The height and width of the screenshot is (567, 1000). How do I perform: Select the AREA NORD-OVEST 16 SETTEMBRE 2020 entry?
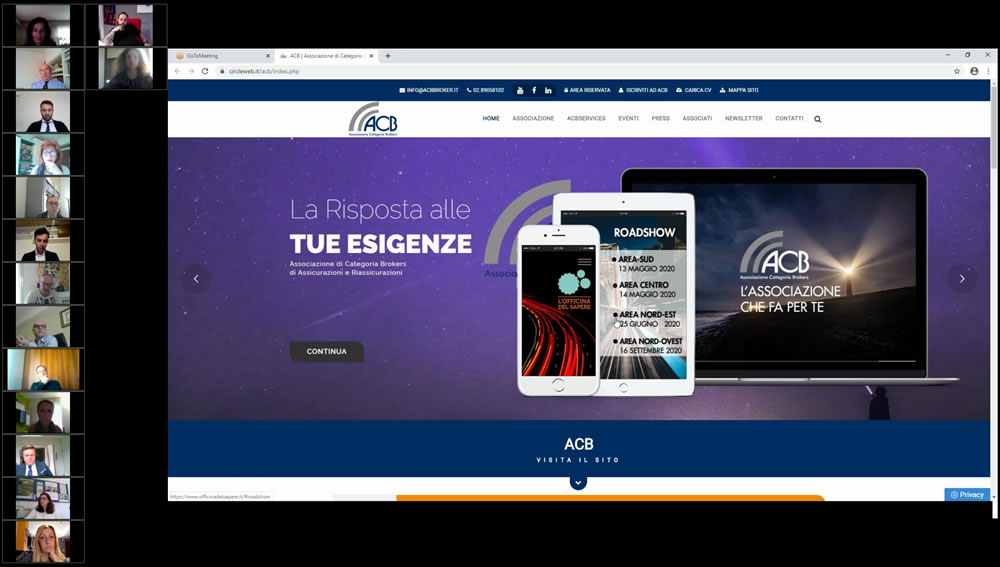[x=648, y=346]
